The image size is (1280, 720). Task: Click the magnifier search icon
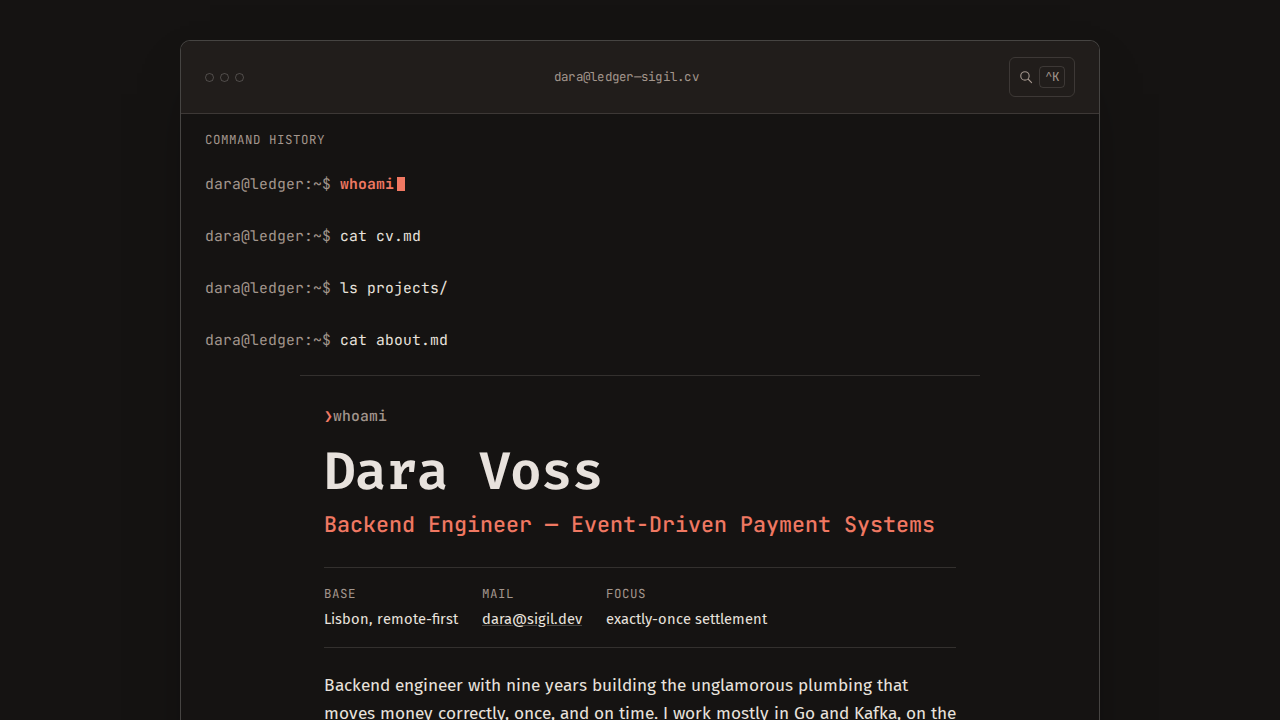click(1026, 77)
